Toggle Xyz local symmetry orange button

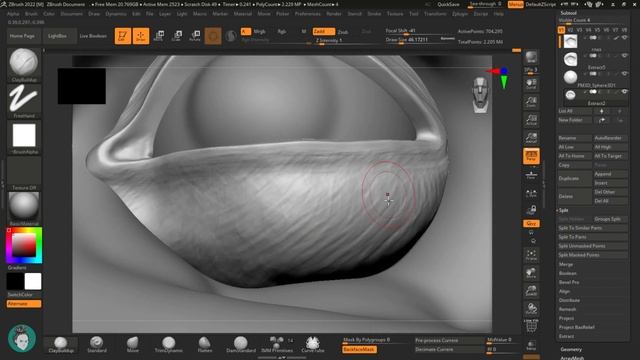(x=531, y=224)
